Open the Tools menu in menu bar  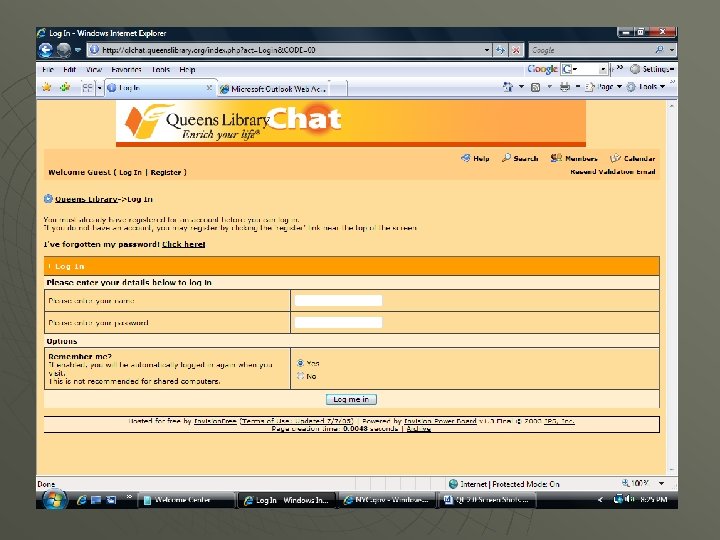161,70
